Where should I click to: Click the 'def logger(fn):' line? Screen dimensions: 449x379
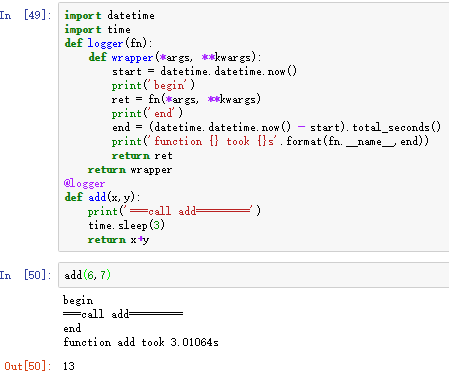point(108,43)
